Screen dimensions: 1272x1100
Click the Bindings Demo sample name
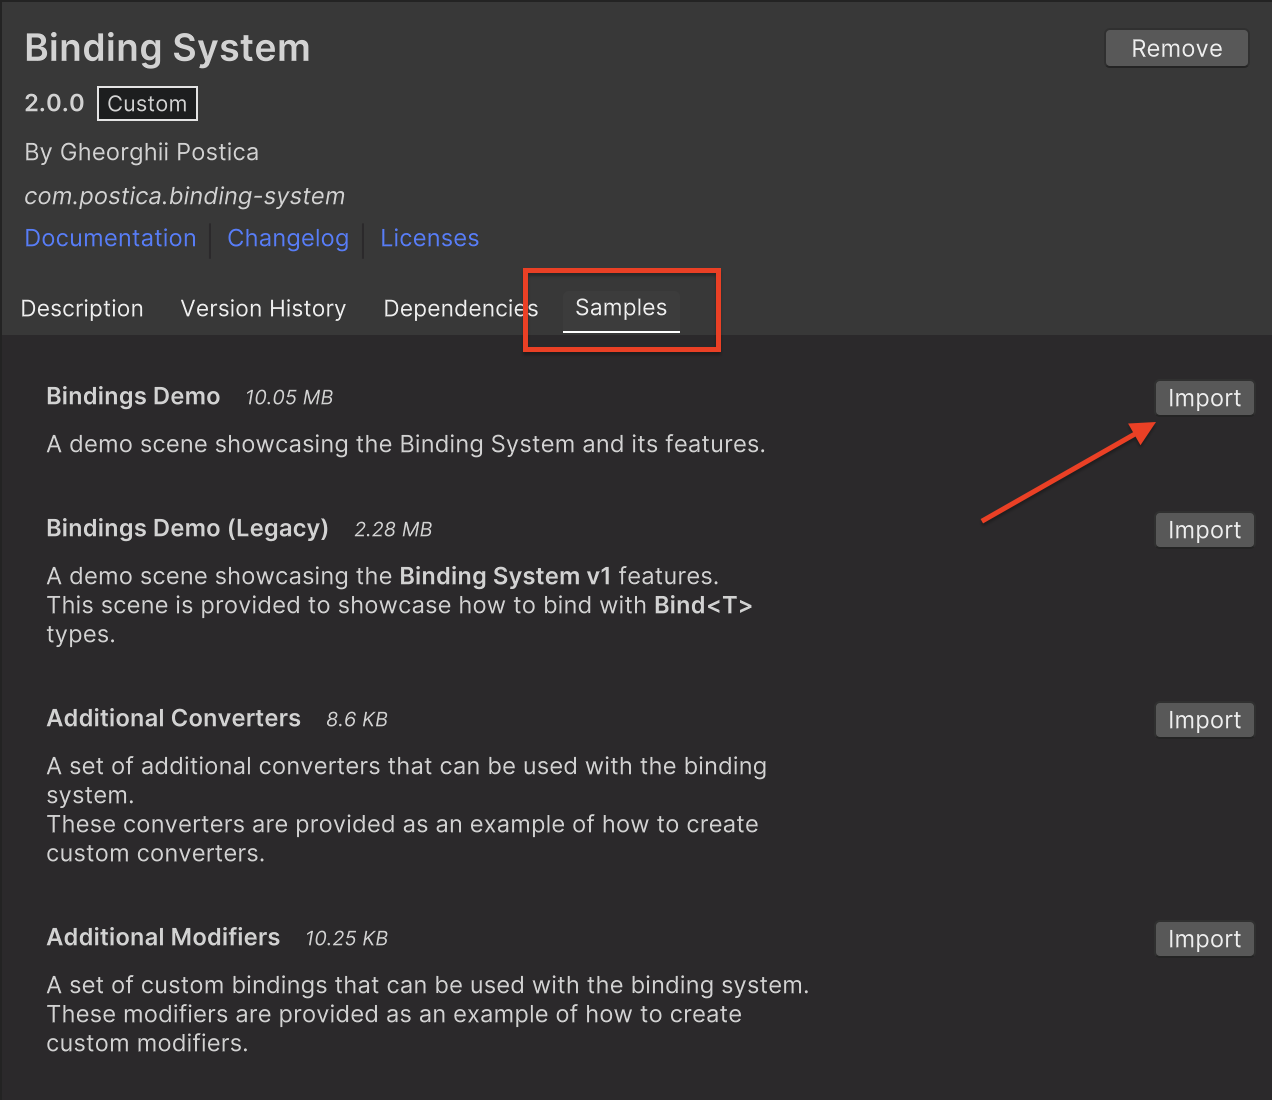coord(133,396)
